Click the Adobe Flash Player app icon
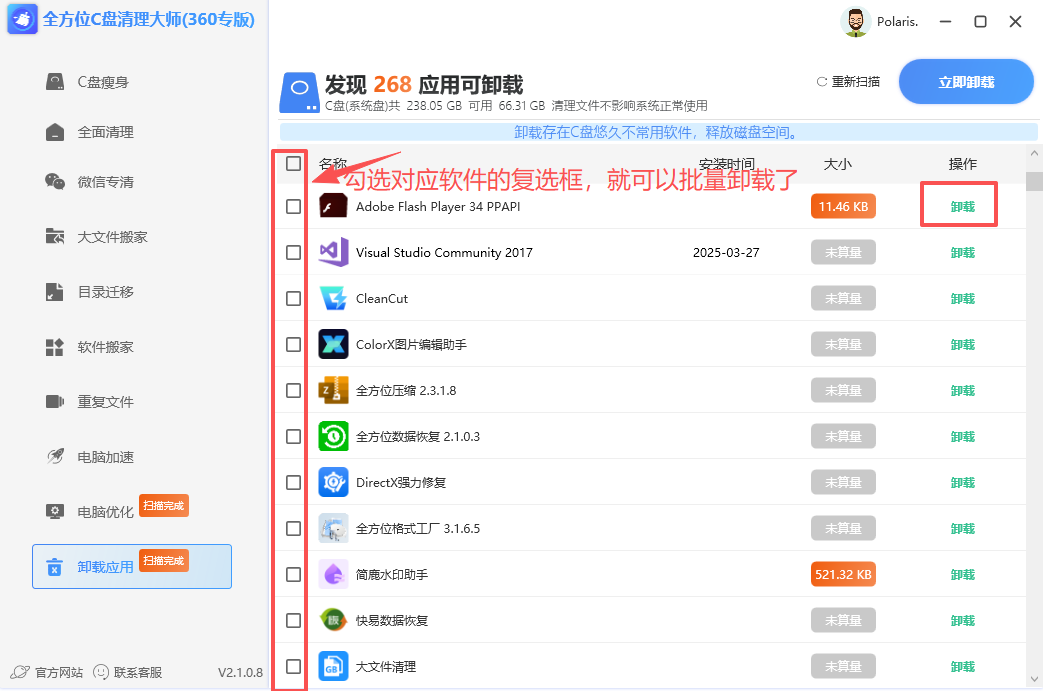The width and height of the screenshot is (1043, 691). coord(333,206)
